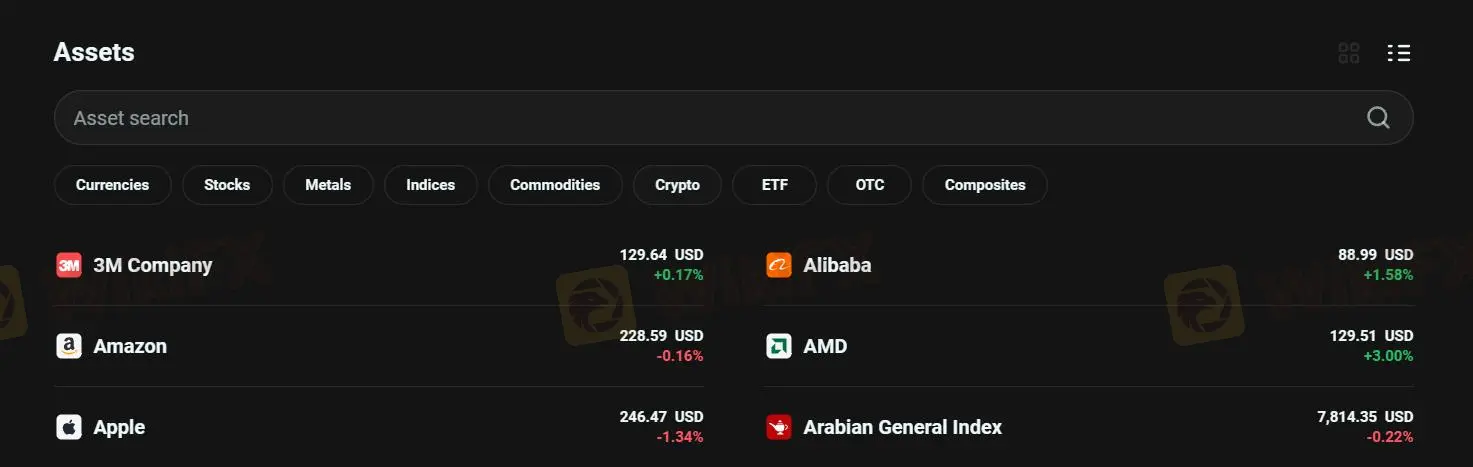Click the Arabian General Index icon
The image size is (1473, 467).
point(779,427)
